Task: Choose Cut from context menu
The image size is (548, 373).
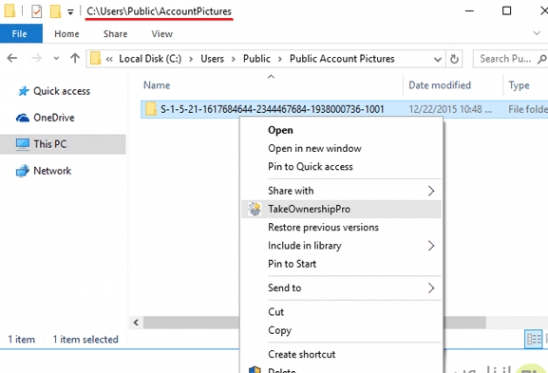Action: tap(276, 312)
